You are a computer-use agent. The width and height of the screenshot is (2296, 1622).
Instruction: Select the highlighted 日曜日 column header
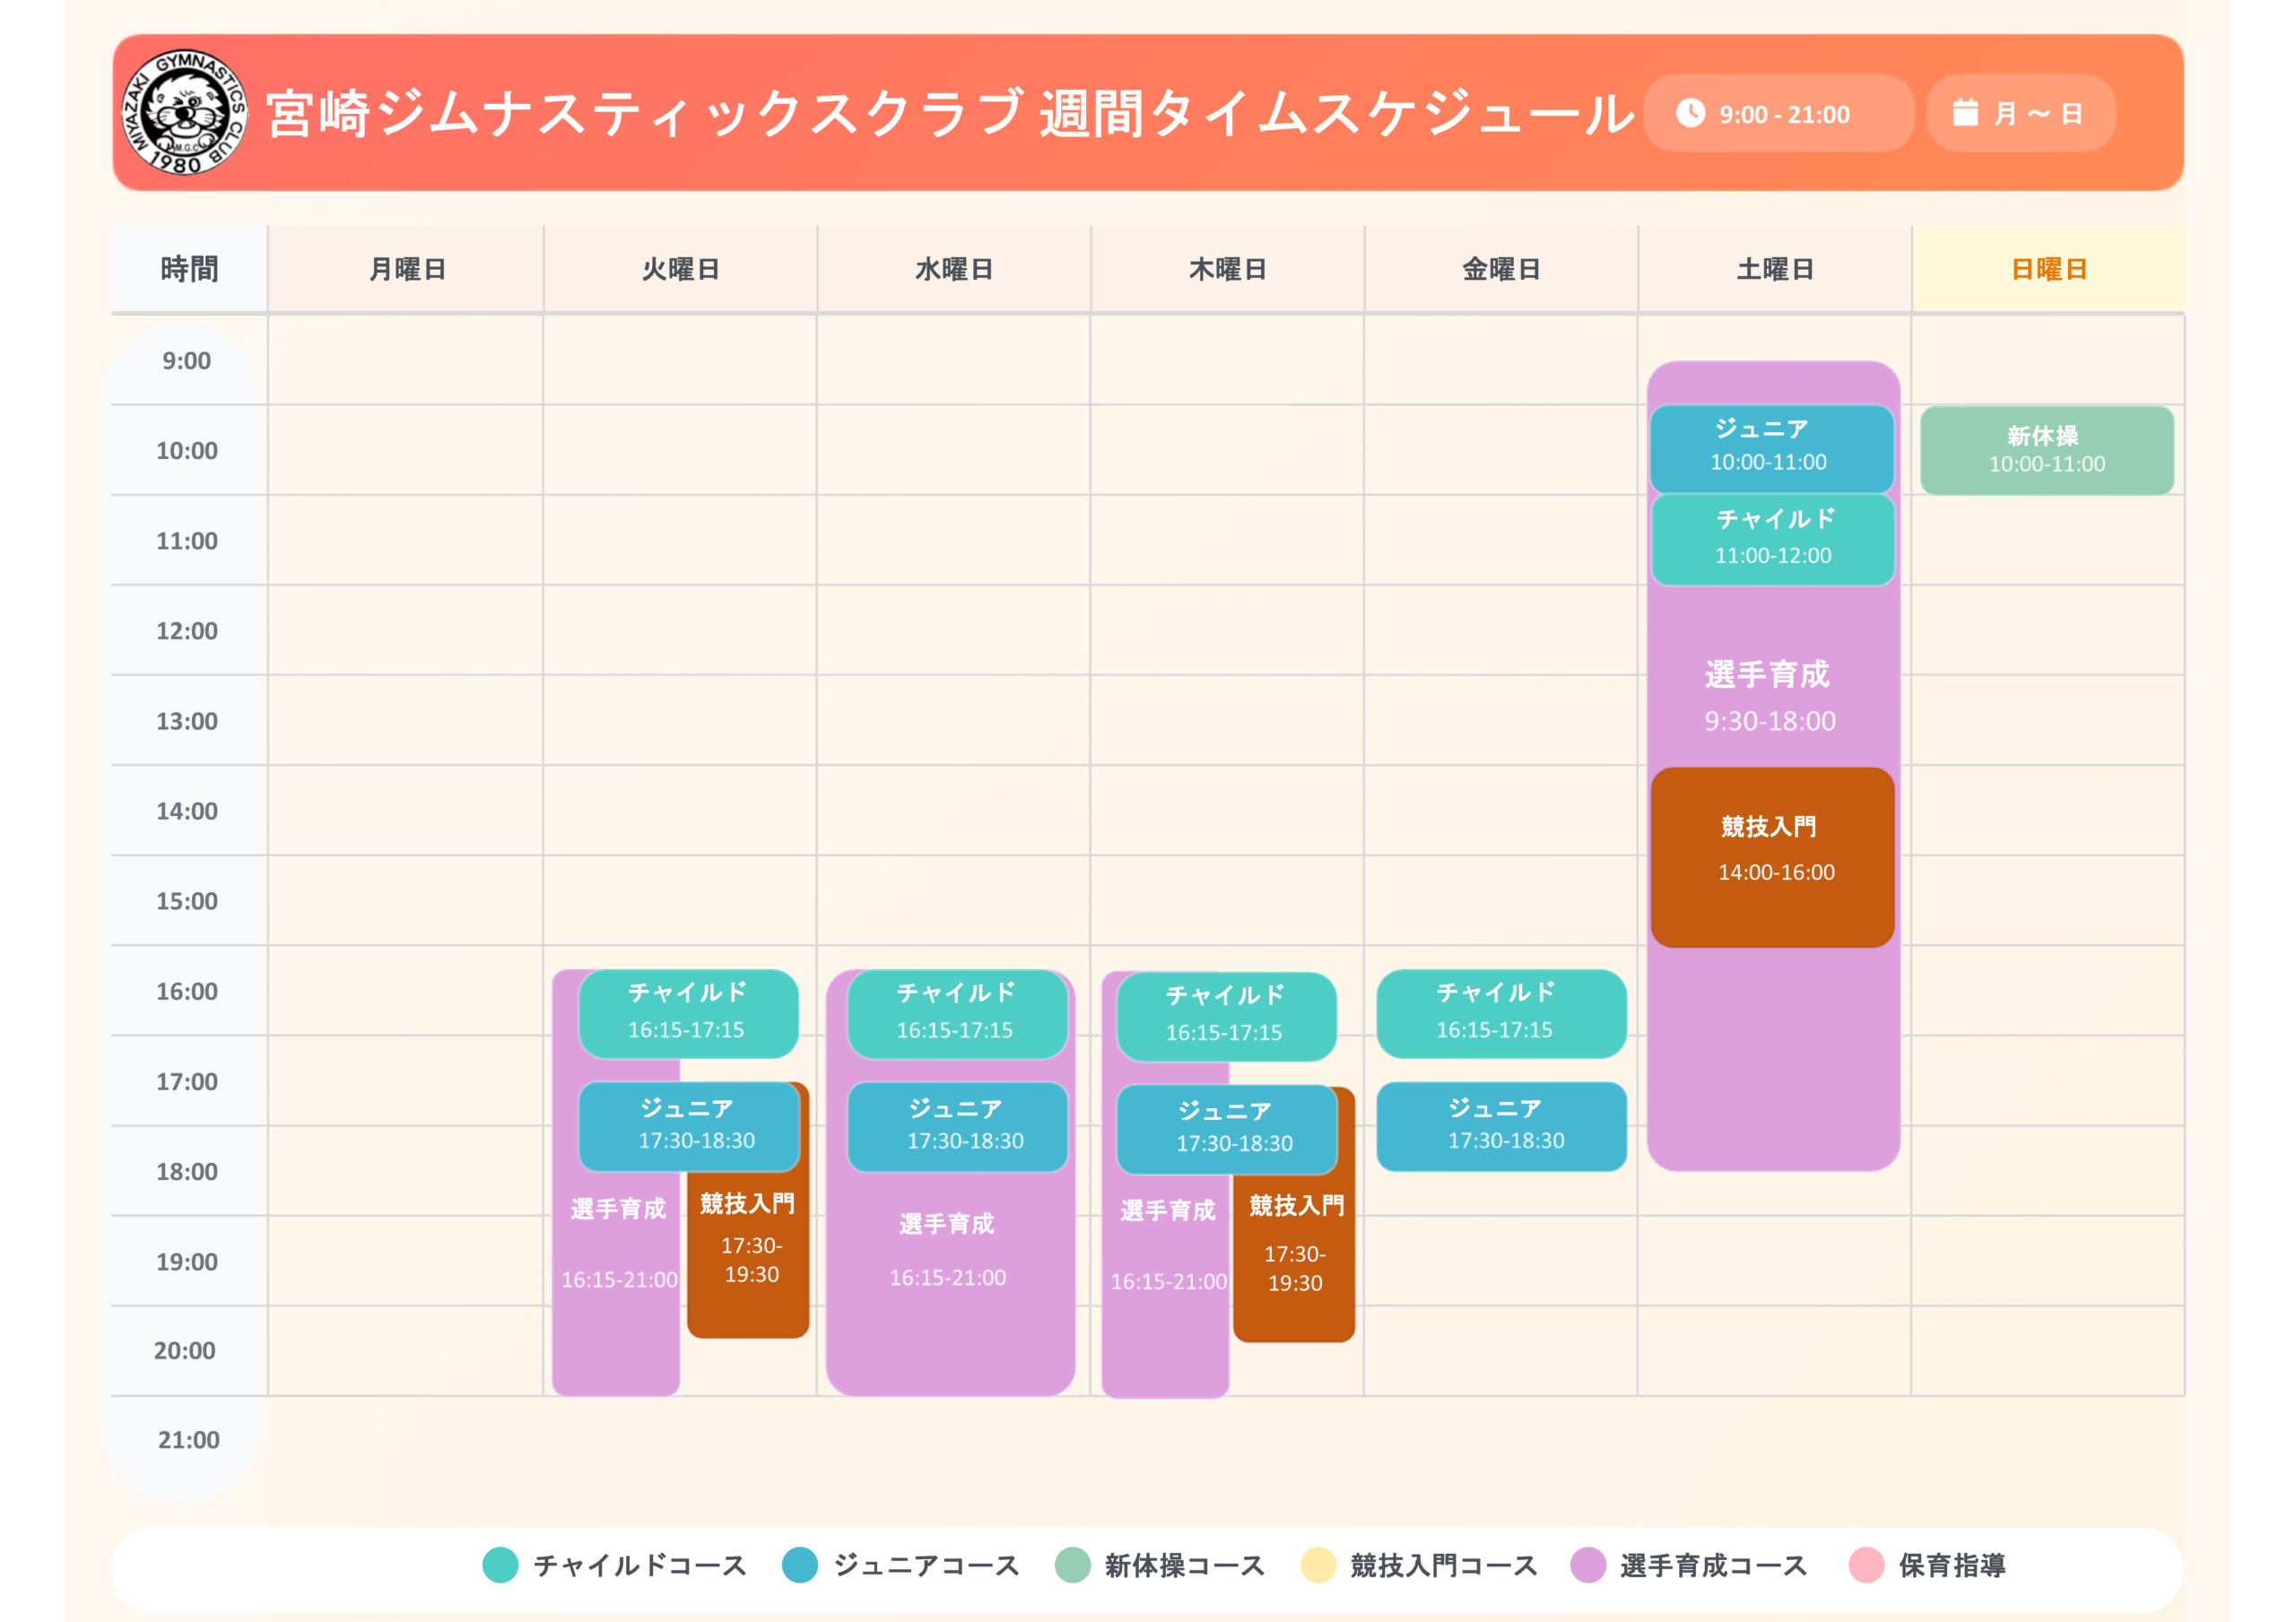click(2048, 269)
